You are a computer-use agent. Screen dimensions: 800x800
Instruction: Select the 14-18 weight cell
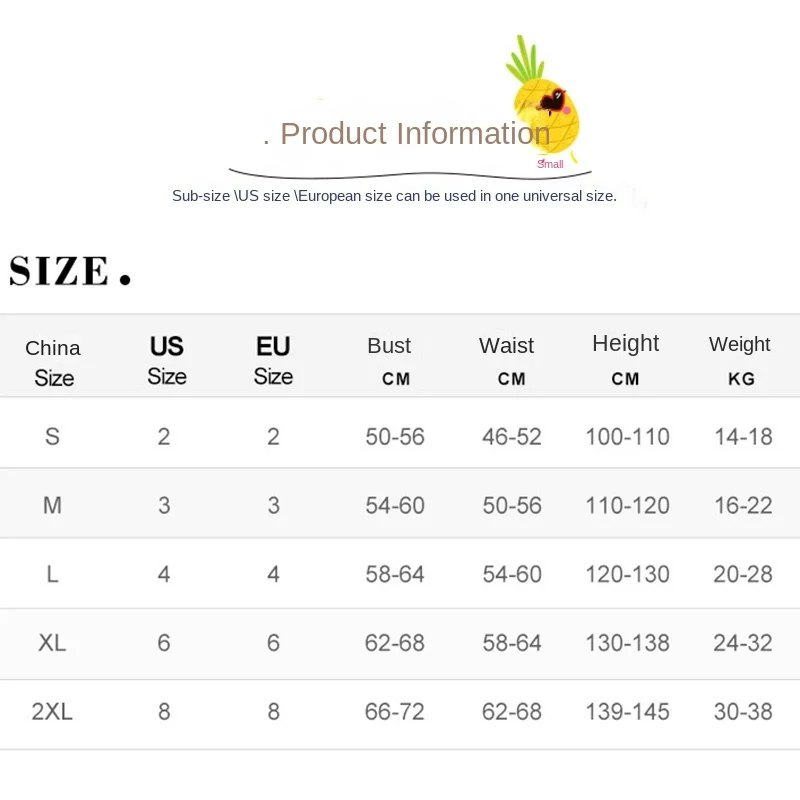pyautogui.click(x=743, y=437)
